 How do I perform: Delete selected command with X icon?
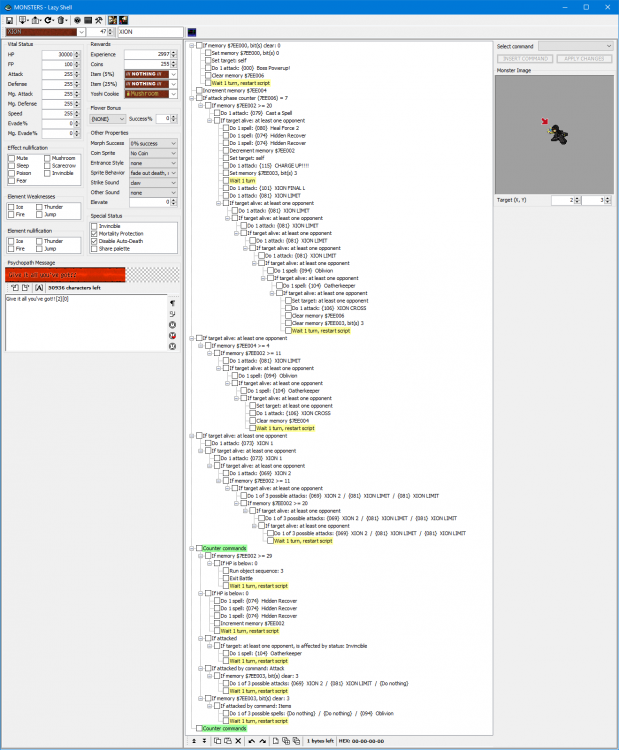238,741
